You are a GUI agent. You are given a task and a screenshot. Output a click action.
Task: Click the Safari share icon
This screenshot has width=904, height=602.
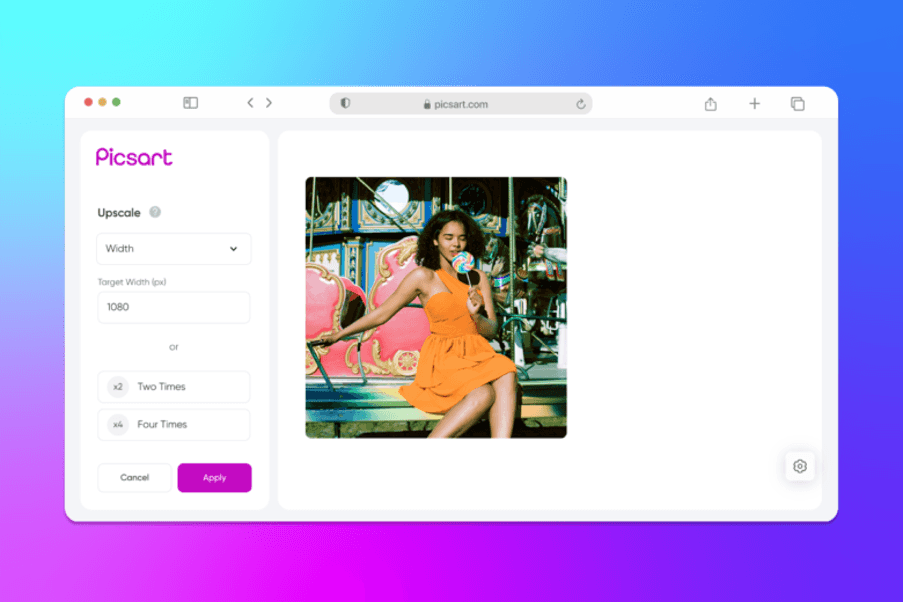click(x=711, y=103)
